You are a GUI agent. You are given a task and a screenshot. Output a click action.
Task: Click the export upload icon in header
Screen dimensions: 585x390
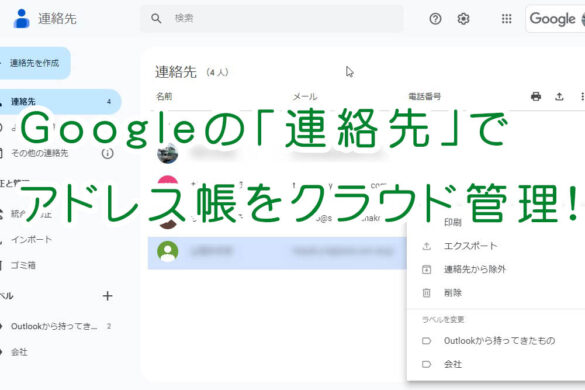[x=559, y=97]
